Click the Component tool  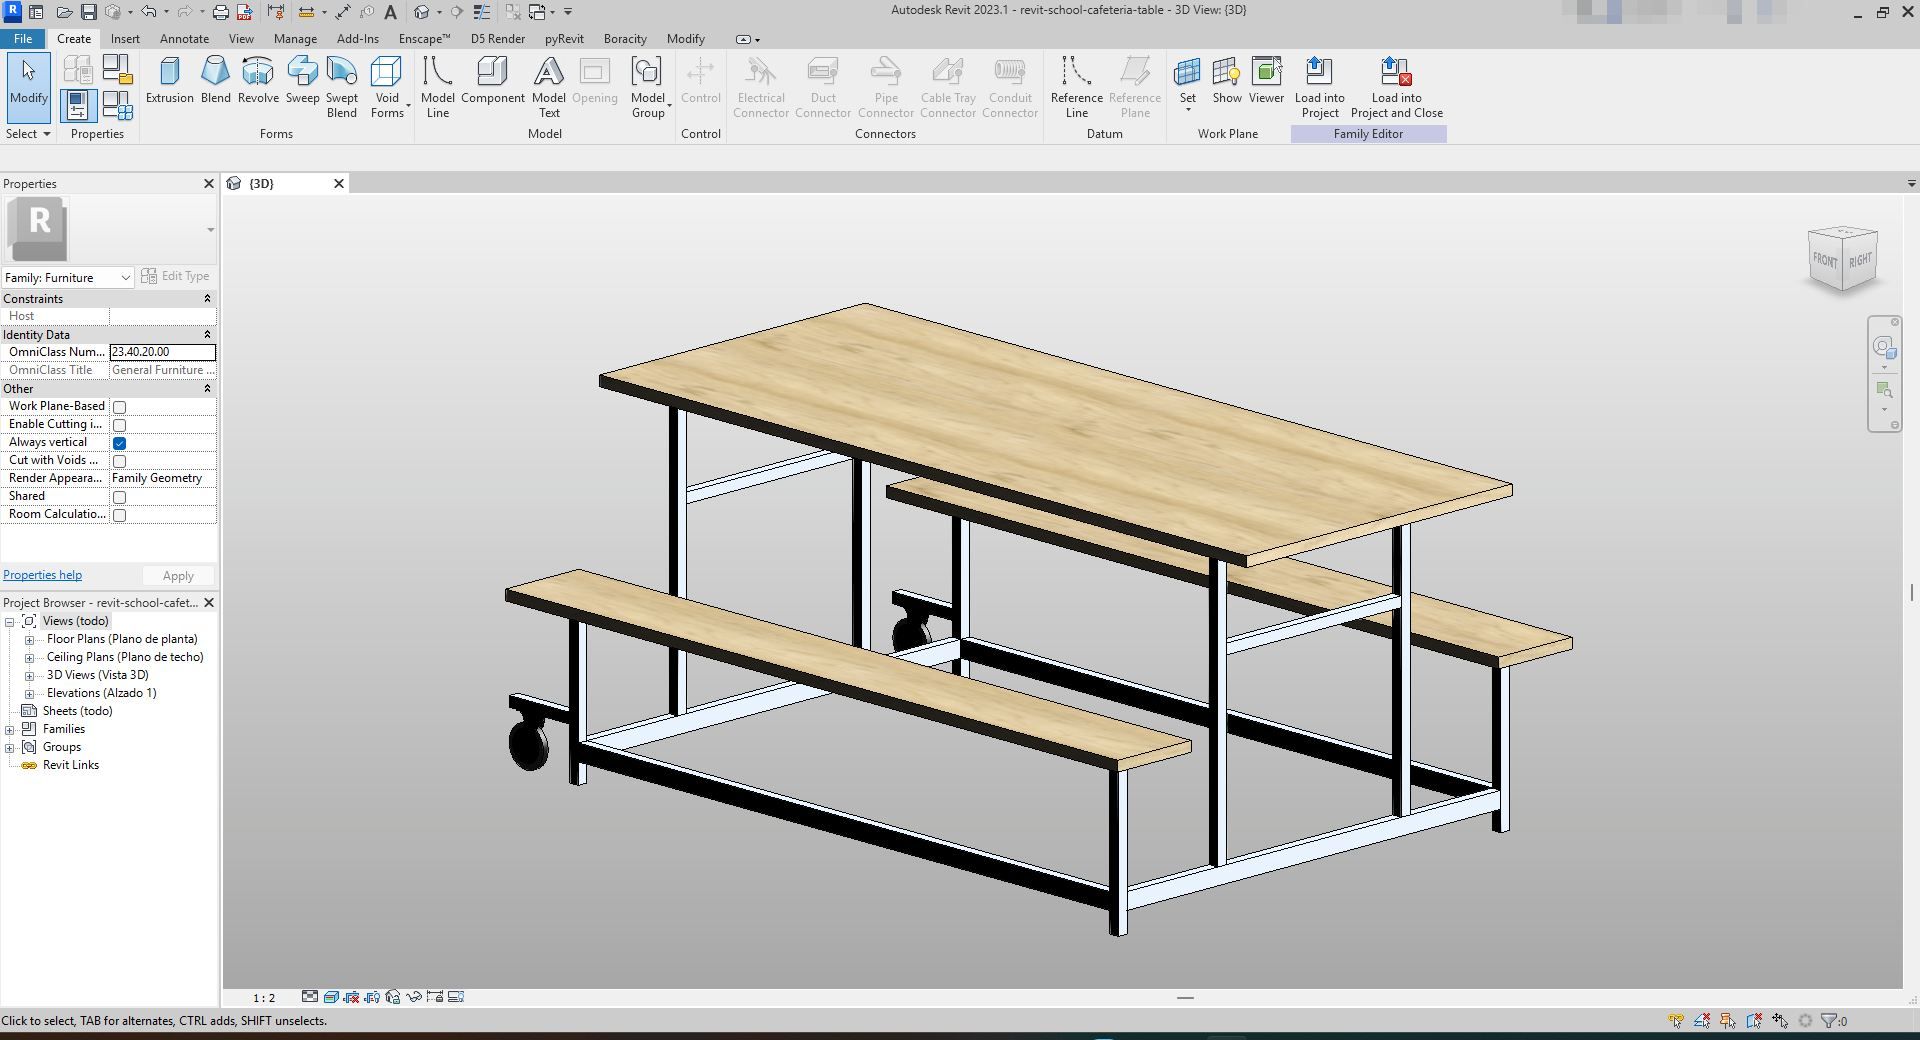point(492,80)
